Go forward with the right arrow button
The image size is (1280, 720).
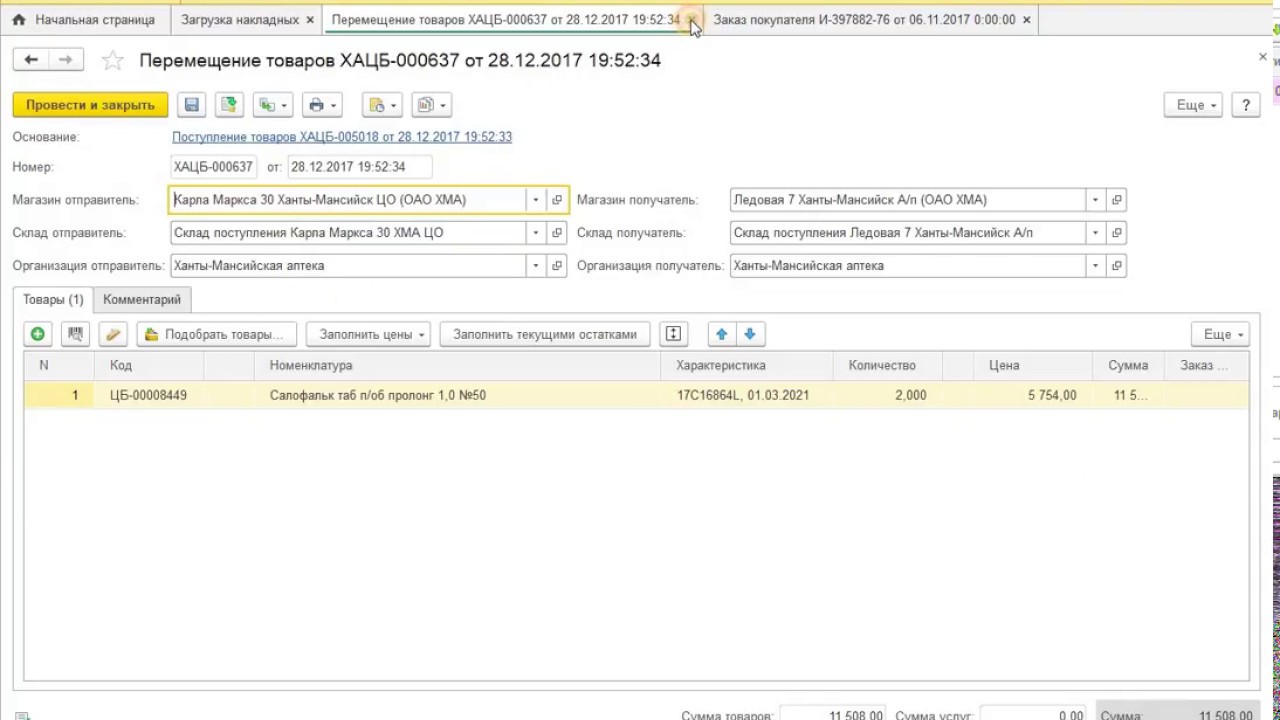tap(65, 60)
